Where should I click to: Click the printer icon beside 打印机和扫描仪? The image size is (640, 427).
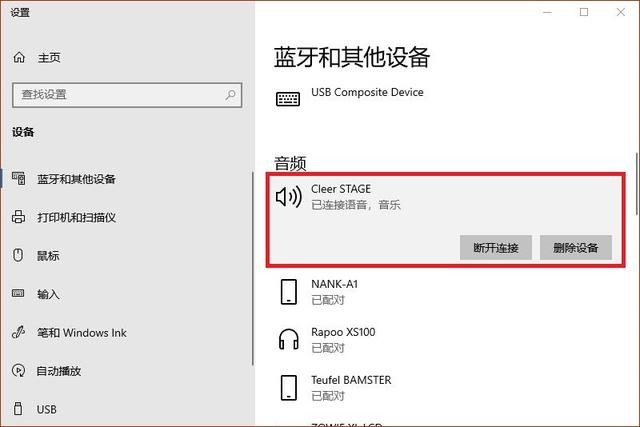point(18,217)
